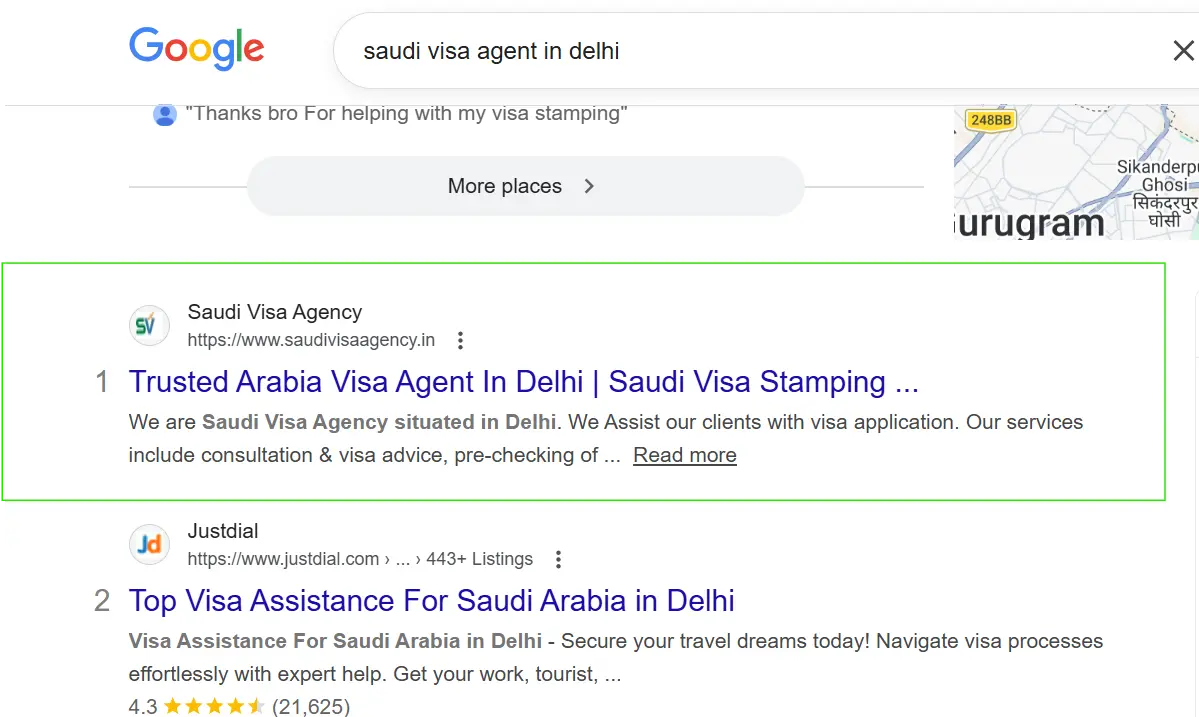Open Trusted Arabia Visa Agent In Delhi link
The width and height of the screenshot is (1199, 717).
523,382
